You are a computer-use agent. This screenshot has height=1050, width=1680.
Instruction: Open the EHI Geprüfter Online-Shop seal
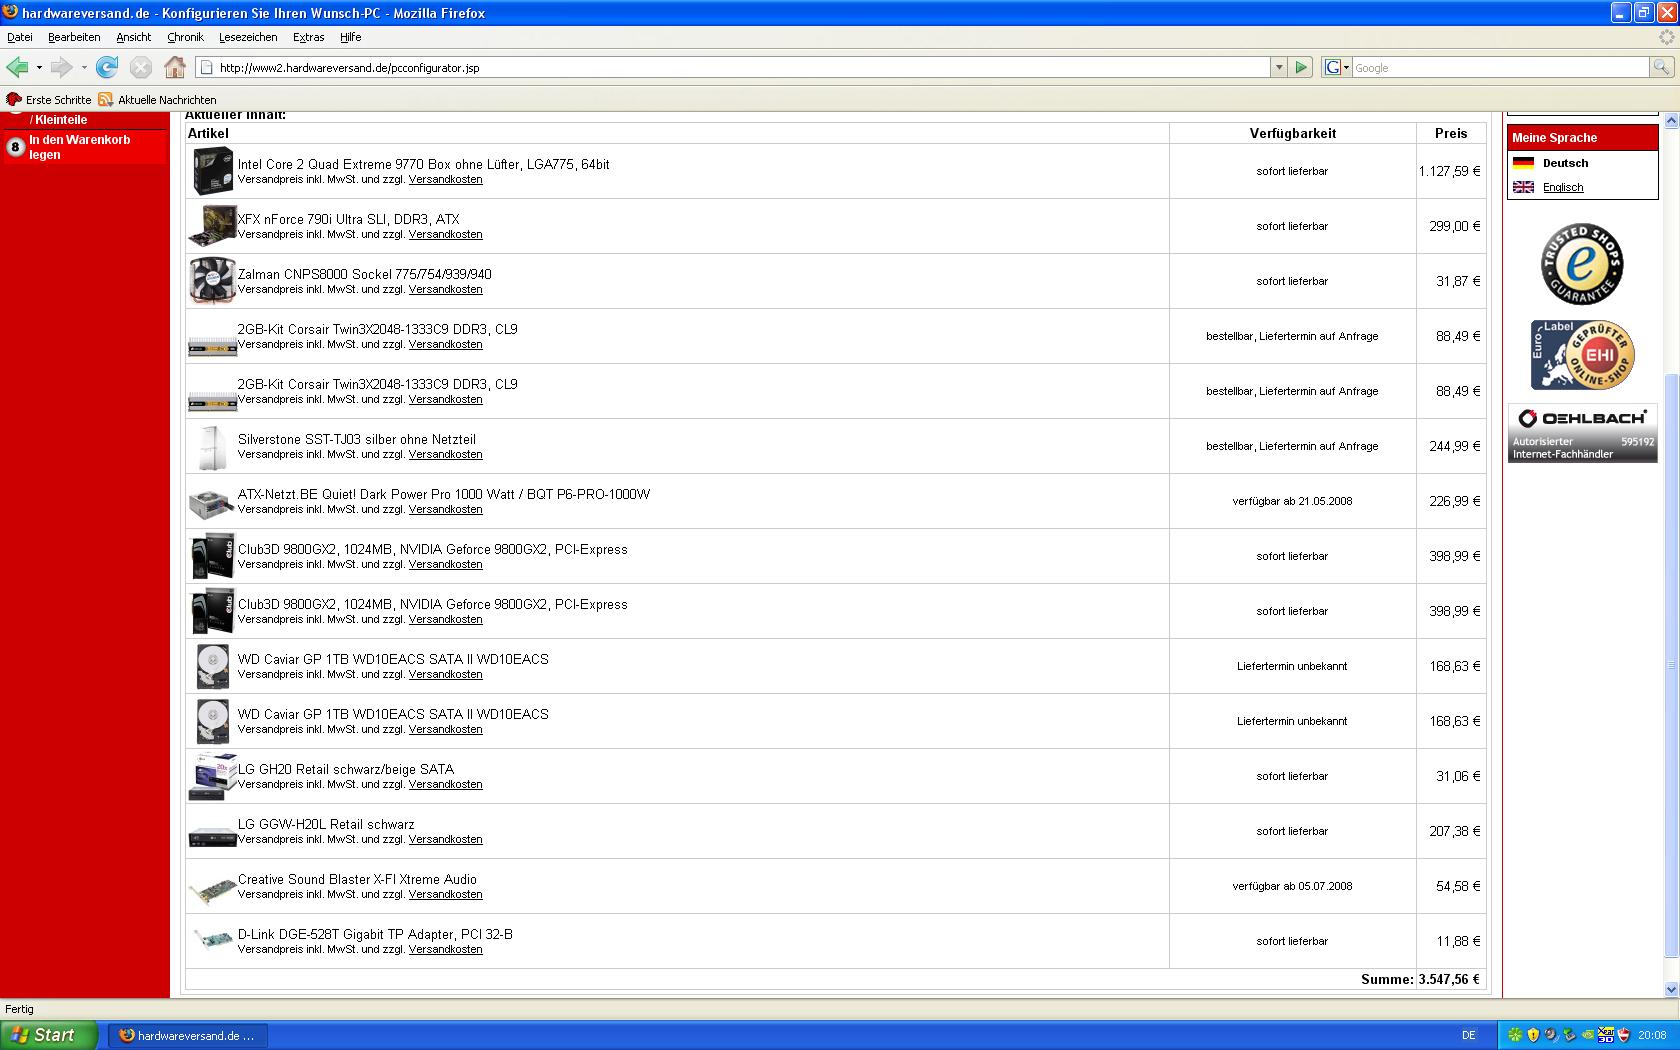tap(1583, 355)
